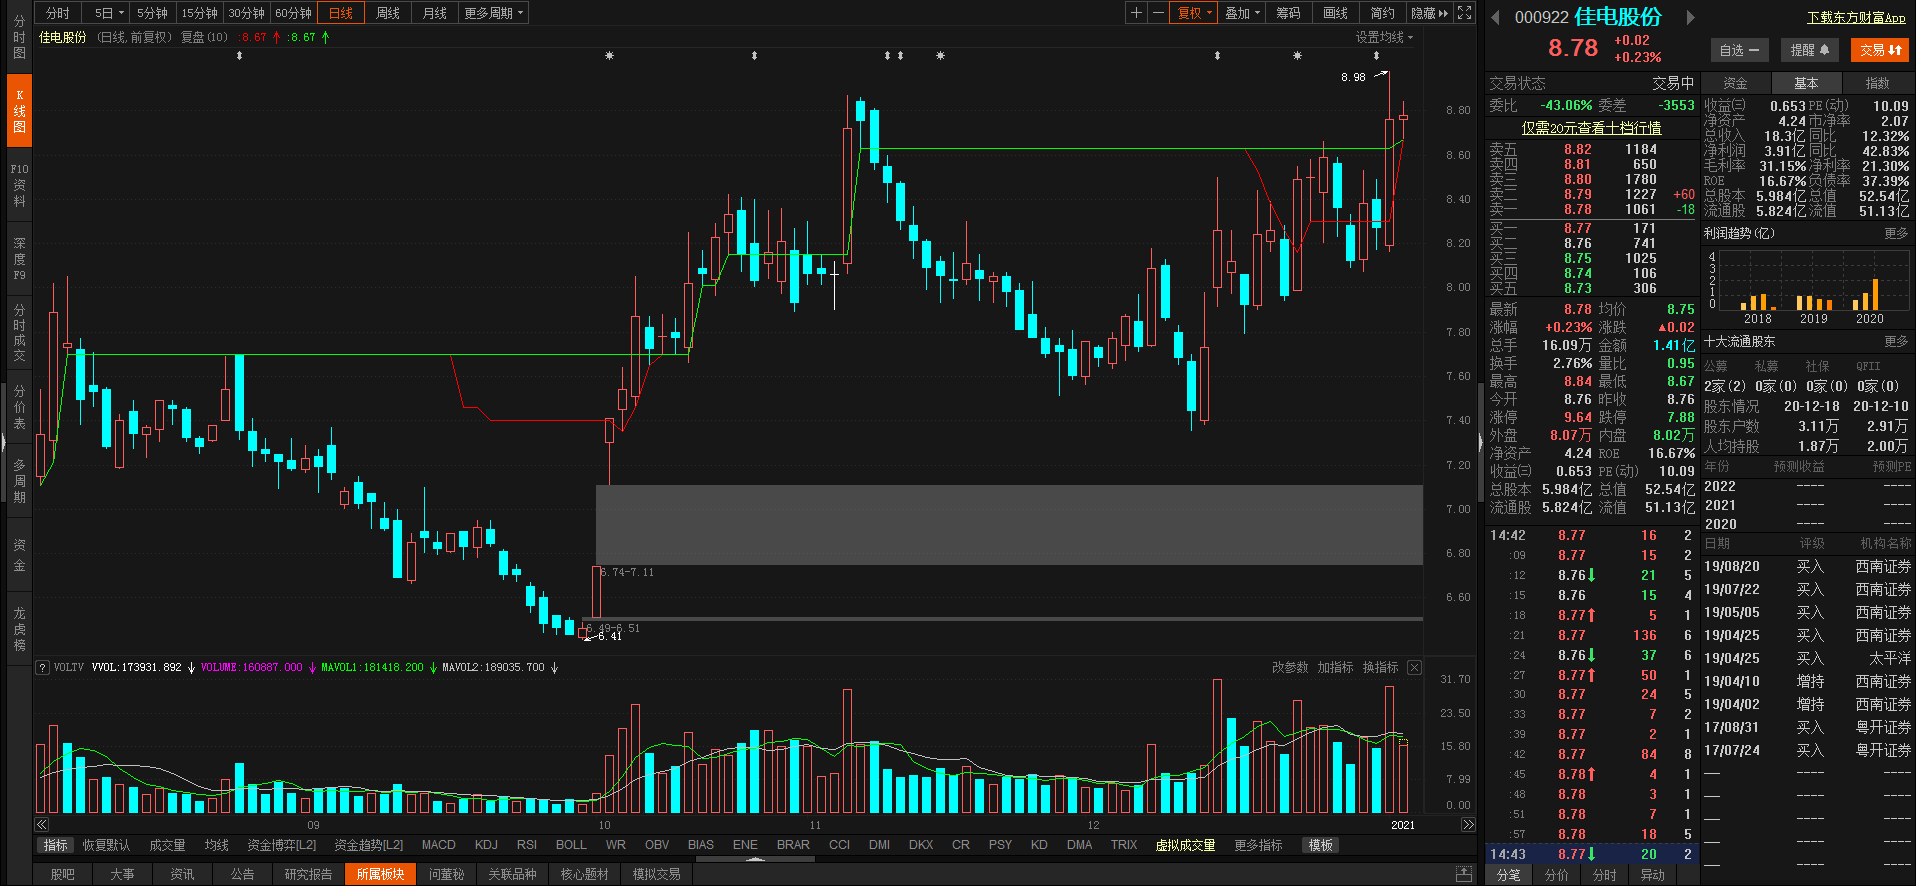
Task: Switch to 周线 weekly chart tab
Action: click(x=388, y=13)
